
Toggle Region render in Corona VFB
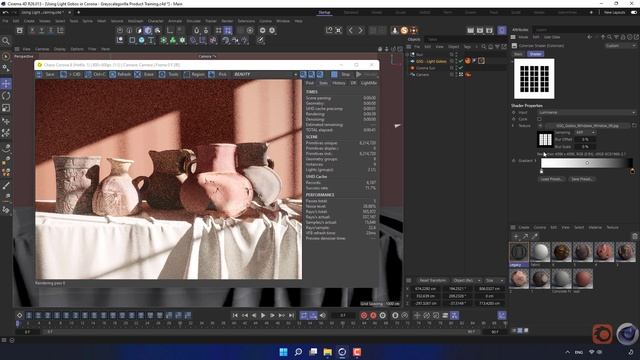194,74
